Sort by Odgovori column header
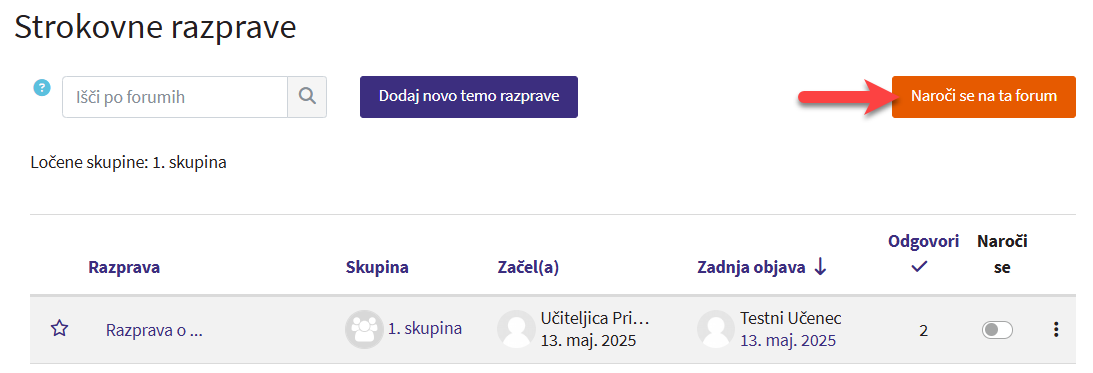The height and width of the screenshot is (373, 1093). pos(924,242)
